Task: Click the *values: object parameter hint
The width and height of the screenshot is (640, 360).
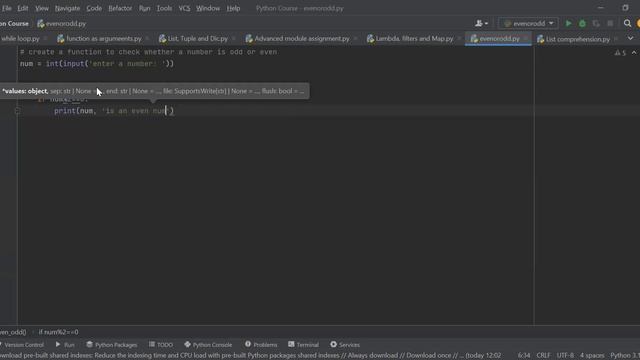Action: coord(25,91)
